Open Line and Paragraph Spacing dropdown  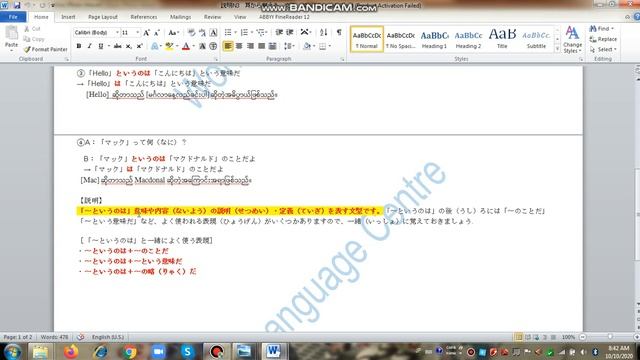pos(289,46)
